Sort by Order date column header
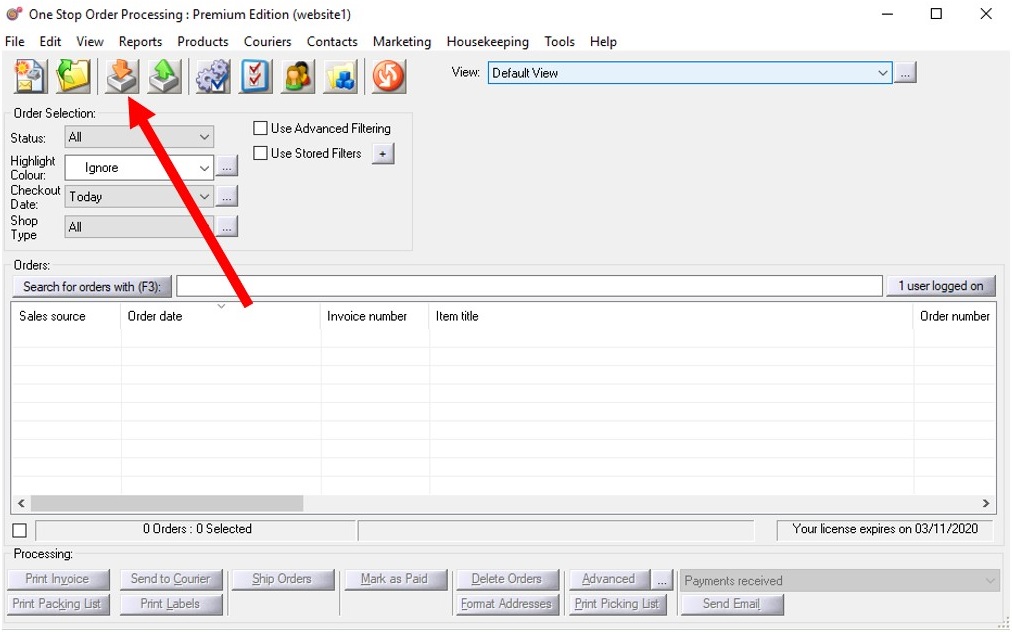 [221, 316]
